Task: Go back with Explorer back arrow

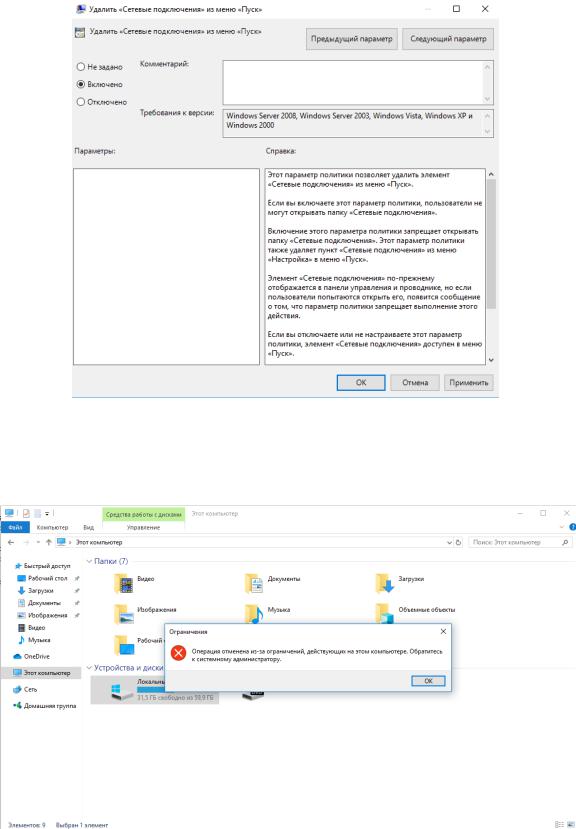Action: click(11, 542)
